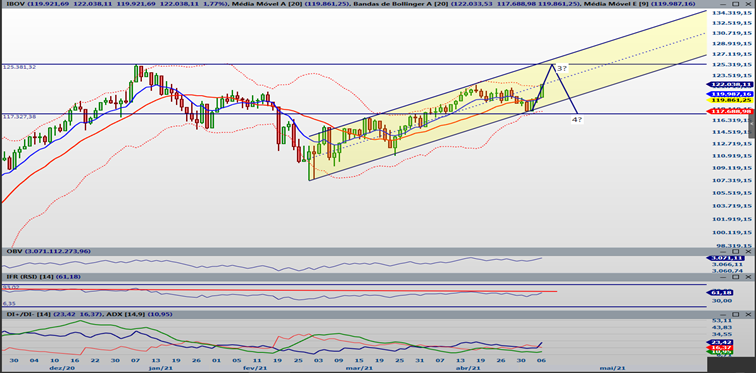Close the IFR (RSI) indicator panel

coord(748,277)
